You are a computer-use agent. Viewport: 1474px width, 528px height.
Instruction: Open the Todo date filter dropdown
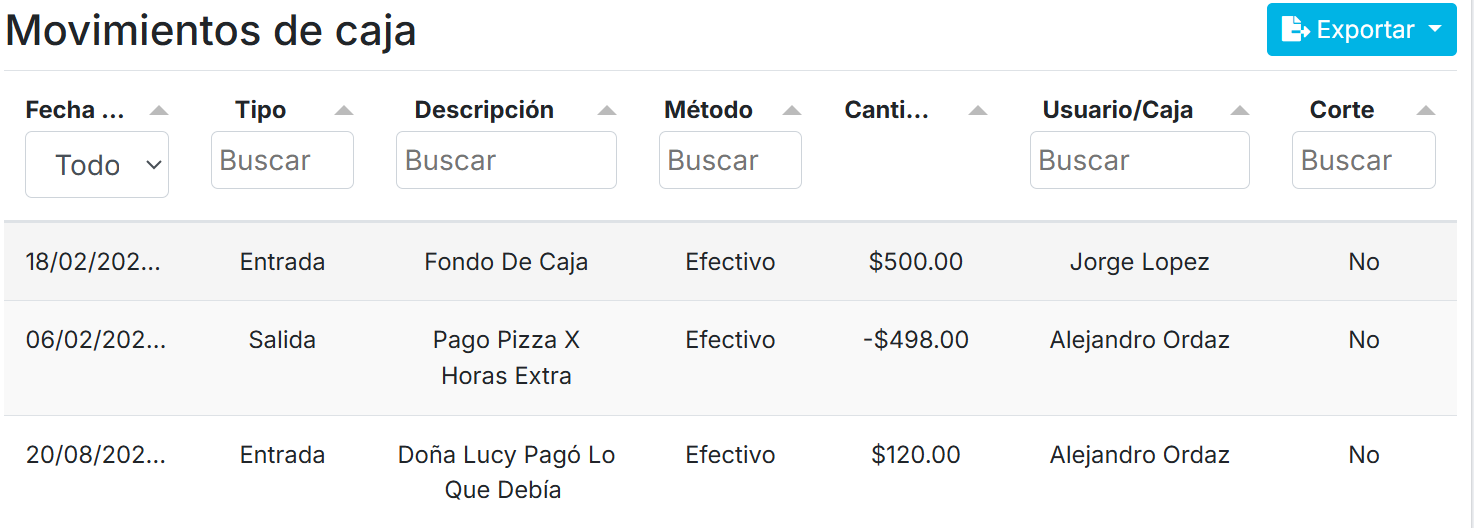97,165
